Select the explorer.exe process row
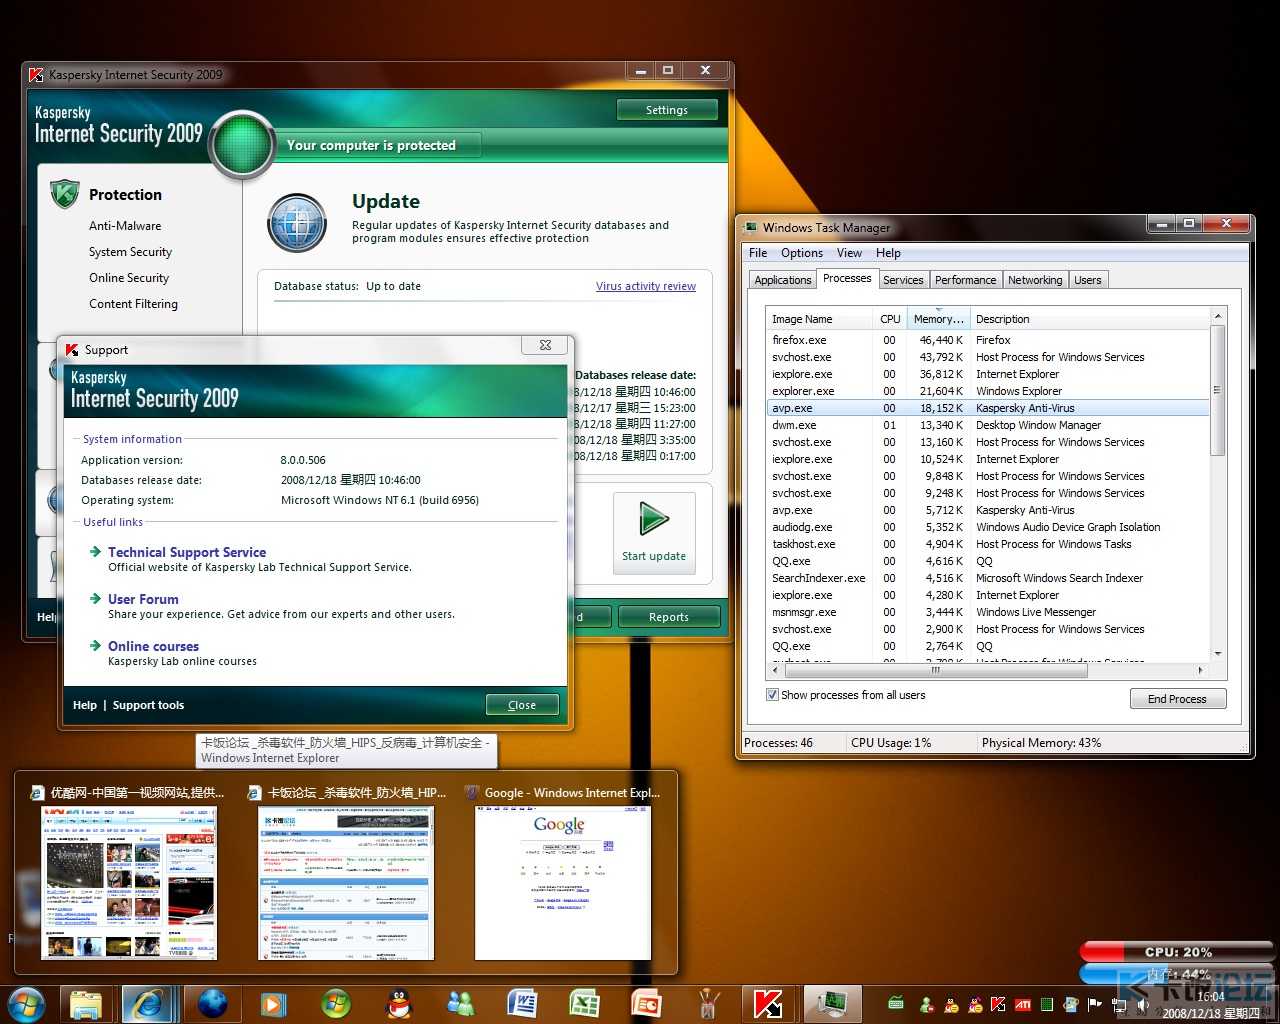The width and height of the screenshot is (1280, 1024). (987, 391)
